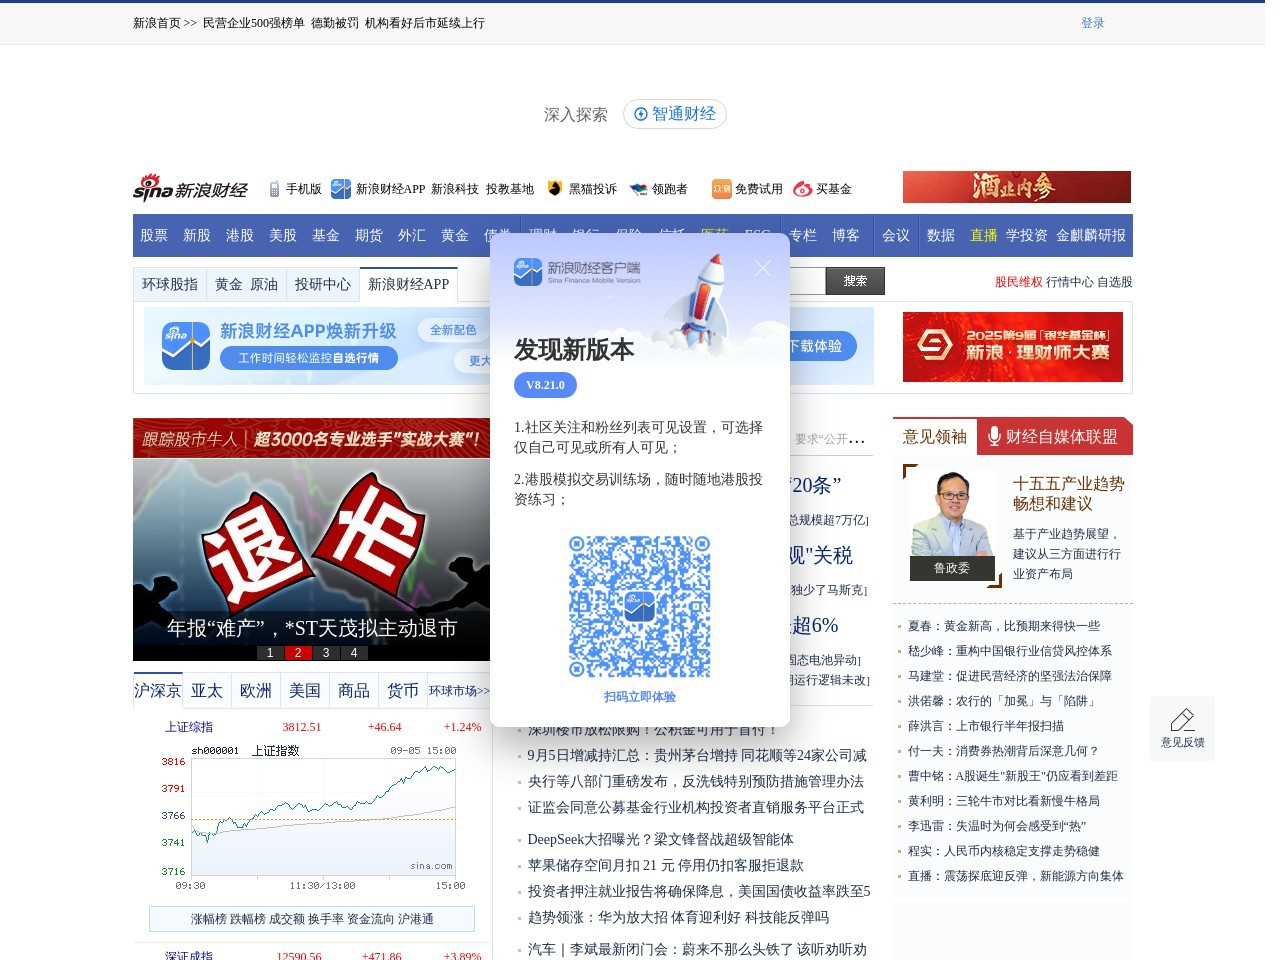
Task: Open 新浪财经APP icon link in header
Action: pyautogui.click(x=378, y=189)
